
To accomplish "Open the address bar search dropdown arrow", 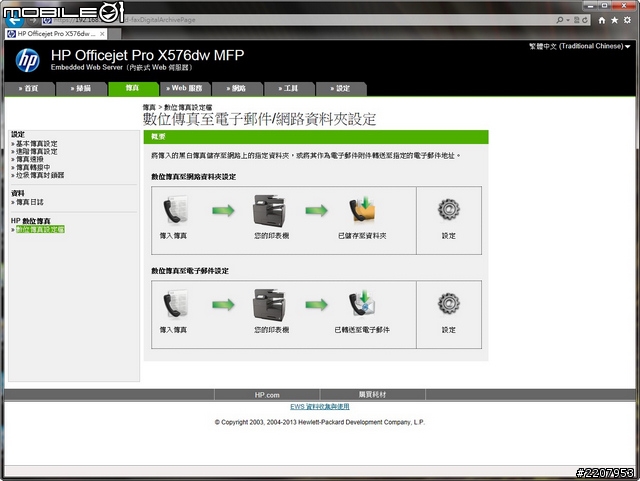I will point(568,20).
